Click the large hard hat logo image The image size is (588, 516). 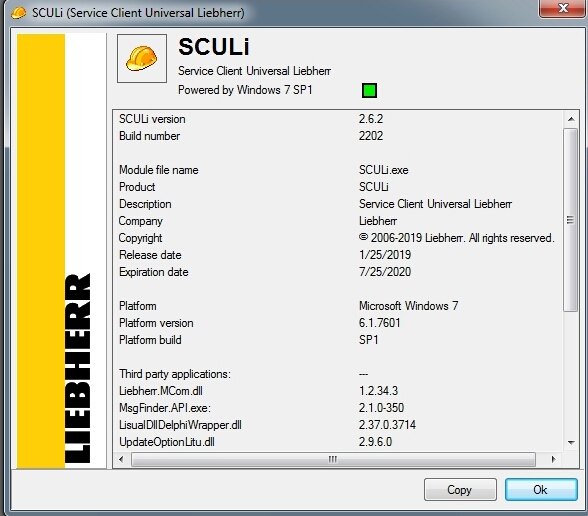(x=142, y=58)
